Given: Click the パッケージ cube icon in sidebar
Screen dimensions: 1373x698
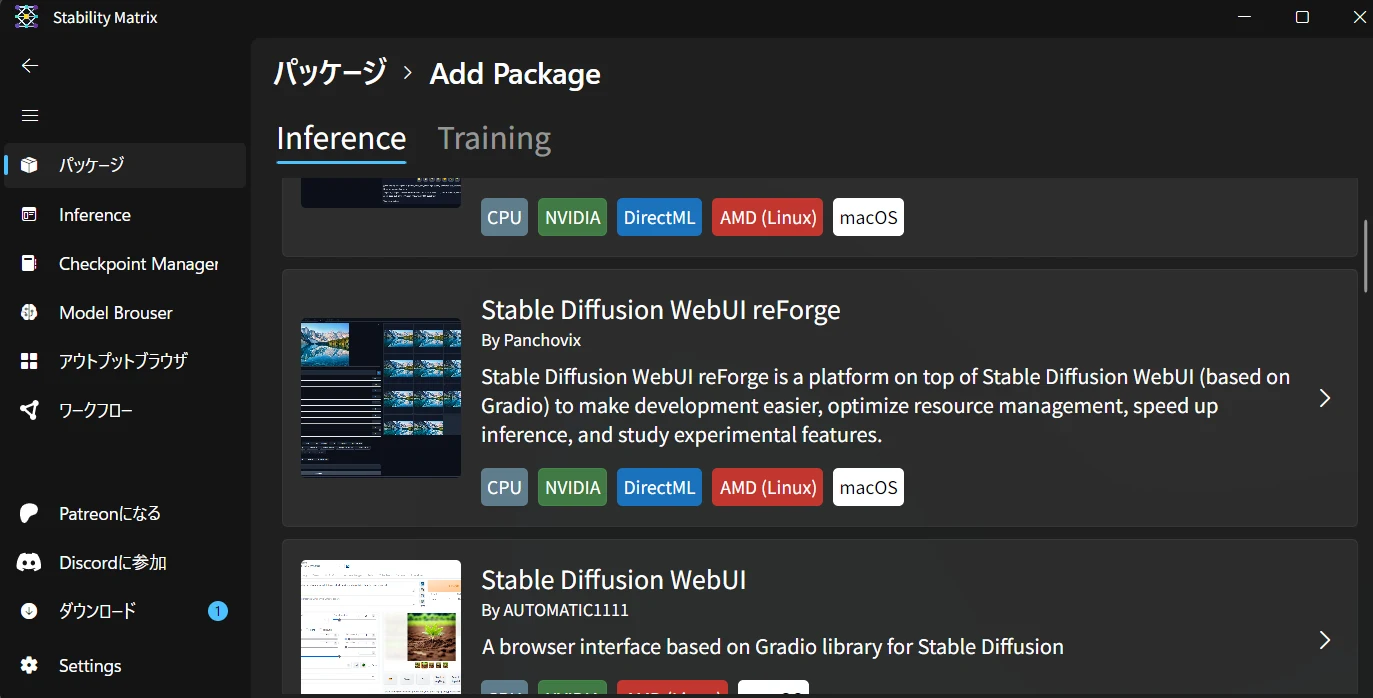Looking at the screenshot, I should (x=29, y=165).
